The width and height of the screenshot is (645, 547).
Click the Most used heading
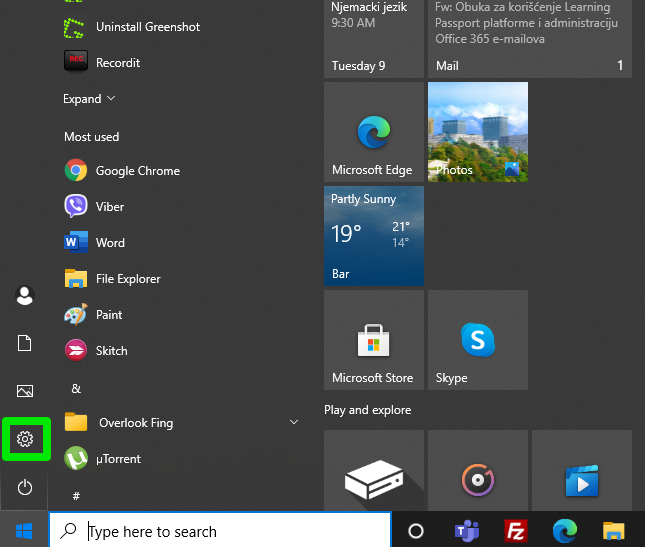tap(91, 137)
